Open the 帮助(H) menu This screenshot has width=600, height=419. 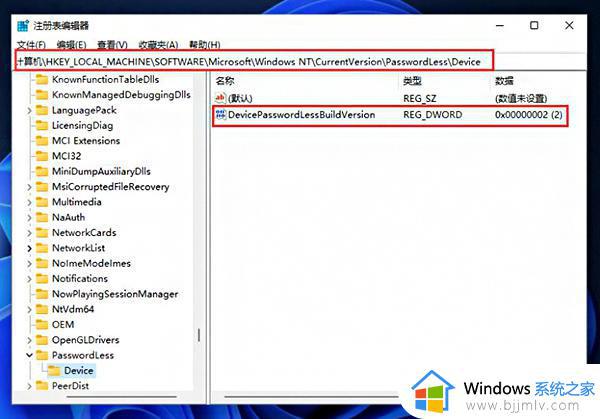[x=205, y=45]
